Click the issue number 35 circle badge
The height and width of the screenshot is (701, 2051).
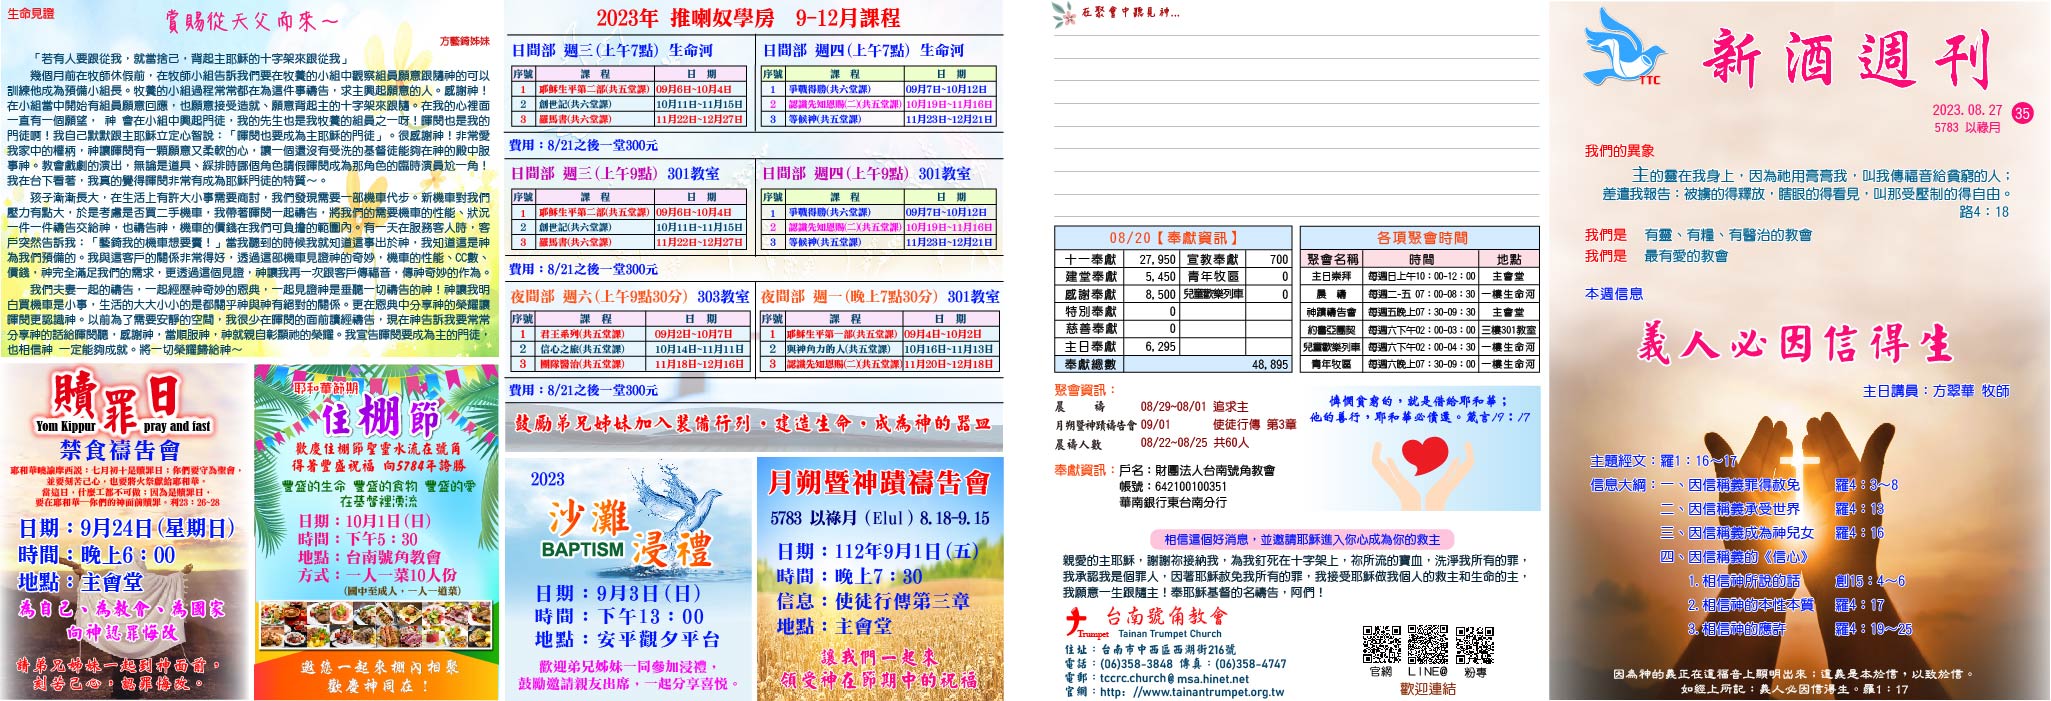click(x=2022, y=113)
